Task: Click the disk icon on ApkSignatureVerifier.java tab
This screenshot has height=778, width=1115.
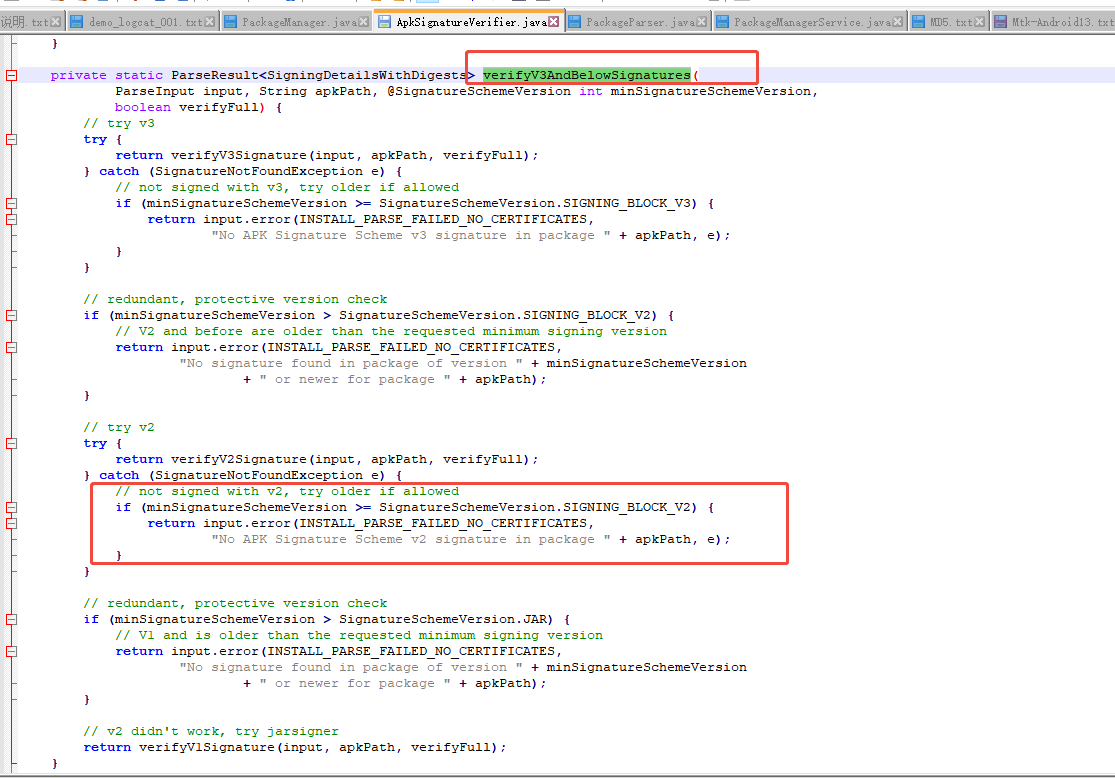Action: 385,22
